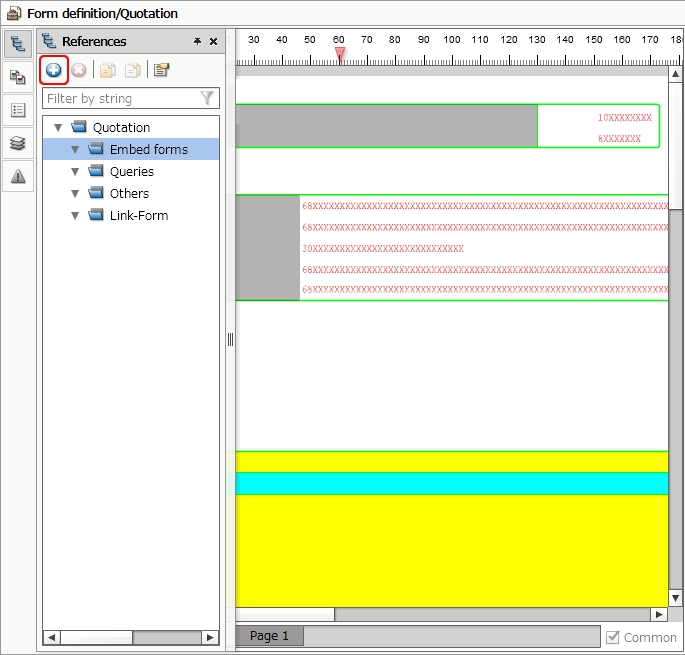
Task: Select the 30XXXX text field on canvas
Action: pos(383,249)
